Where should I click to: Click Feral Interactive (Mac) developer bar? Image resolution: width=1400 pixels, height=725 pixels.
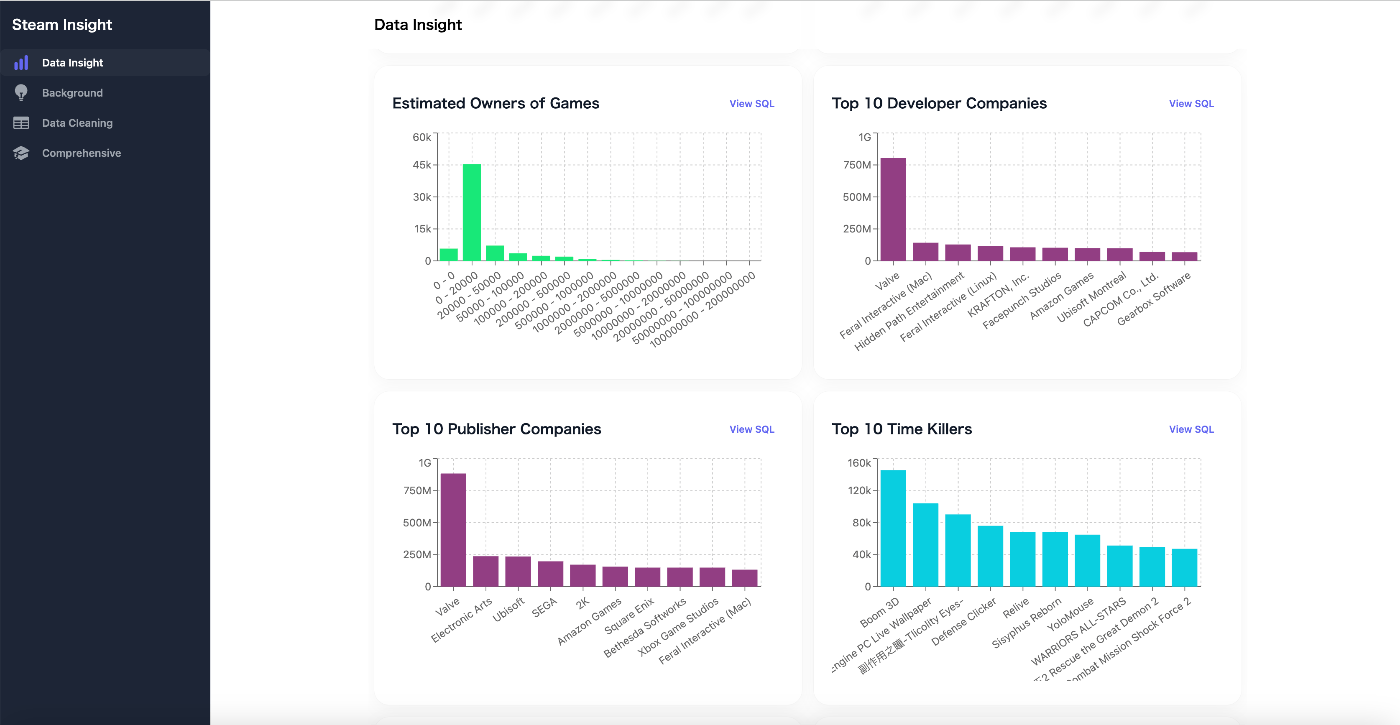(x=926, y=252)
